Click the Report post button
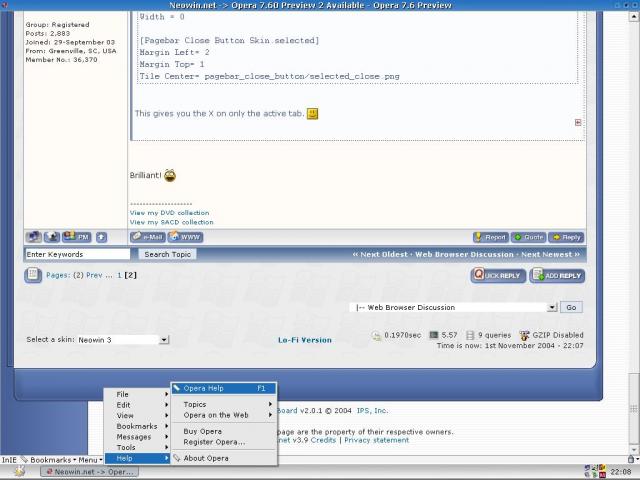 coord(491,237)
